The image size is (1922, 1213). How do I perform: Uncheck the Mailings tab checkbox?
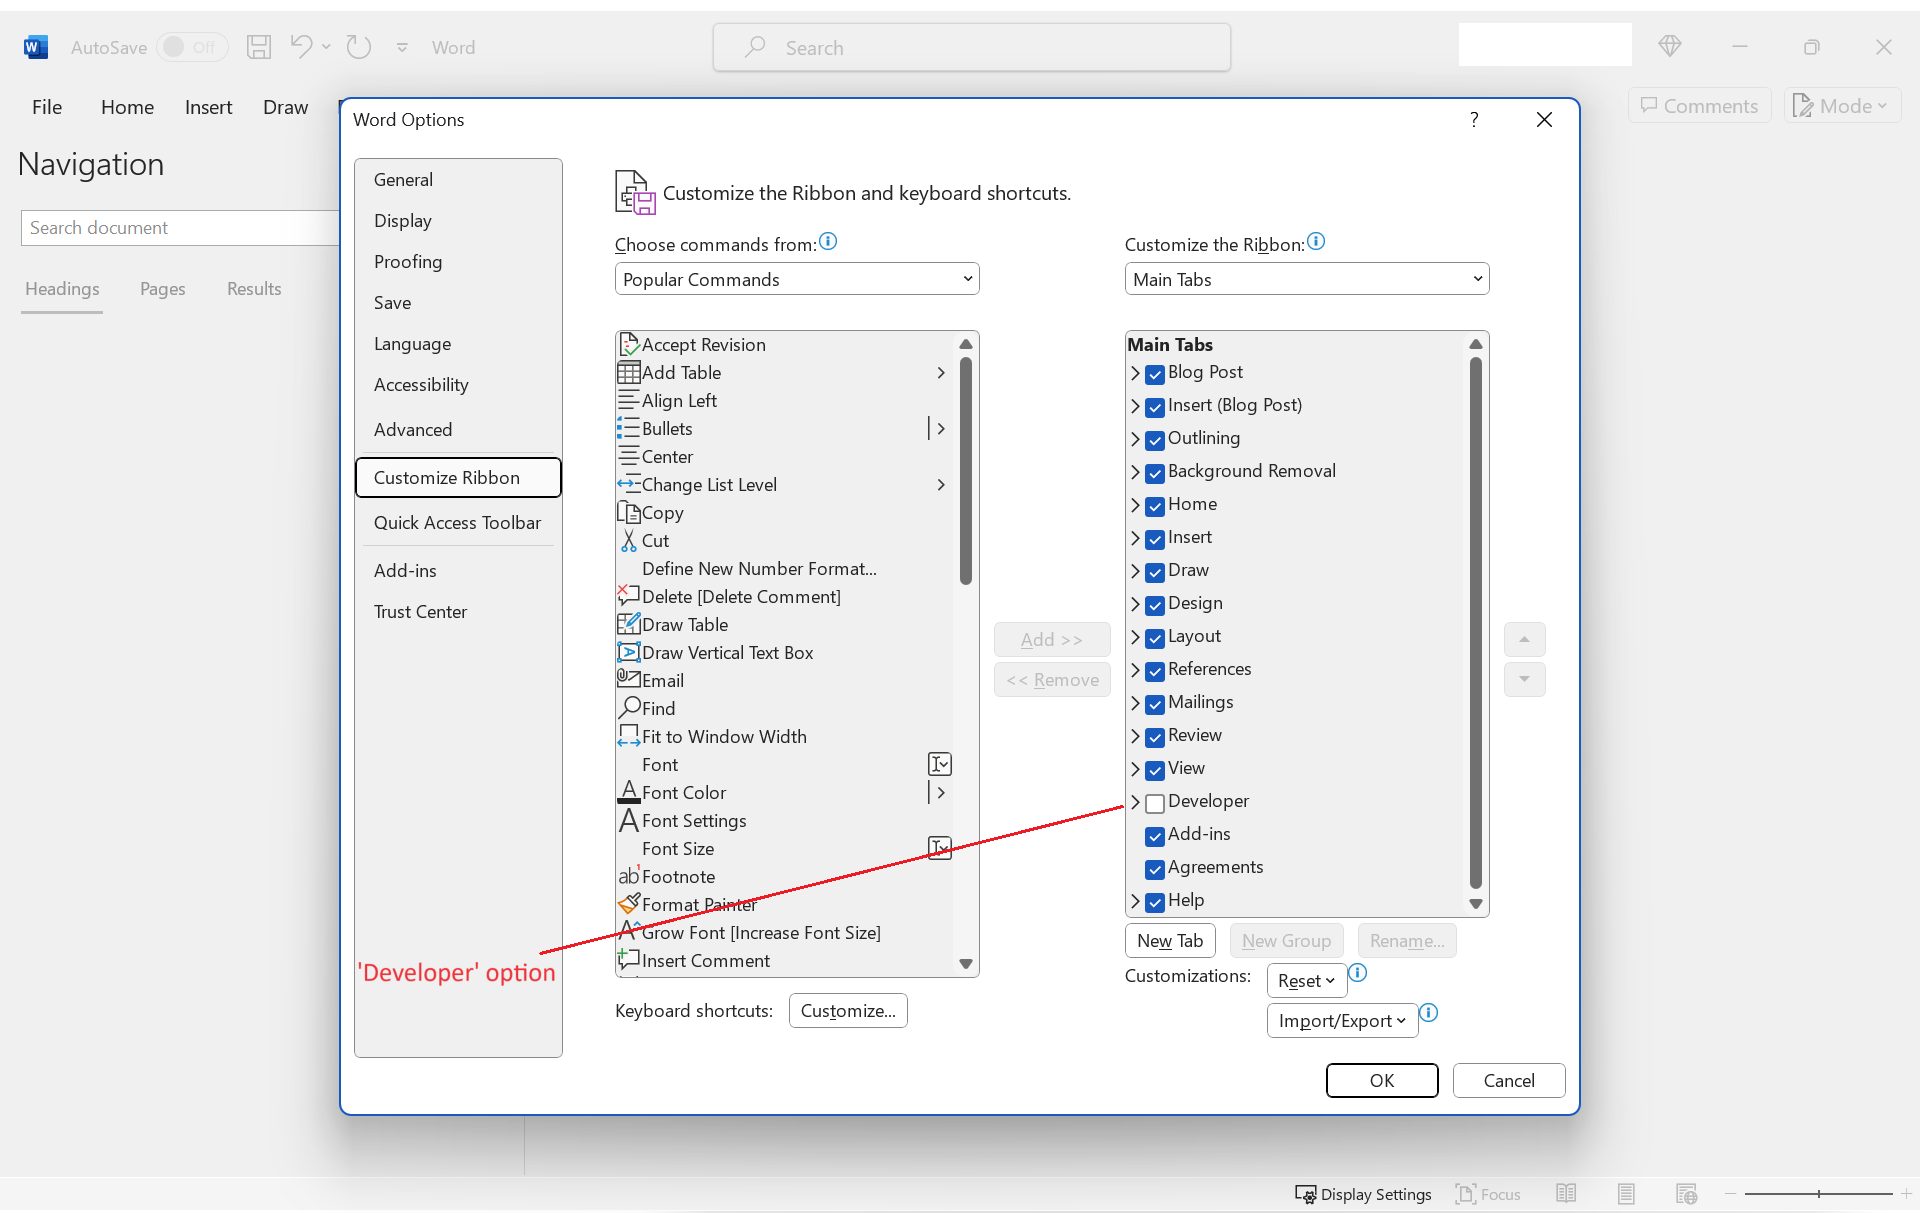click(1155, 704)
